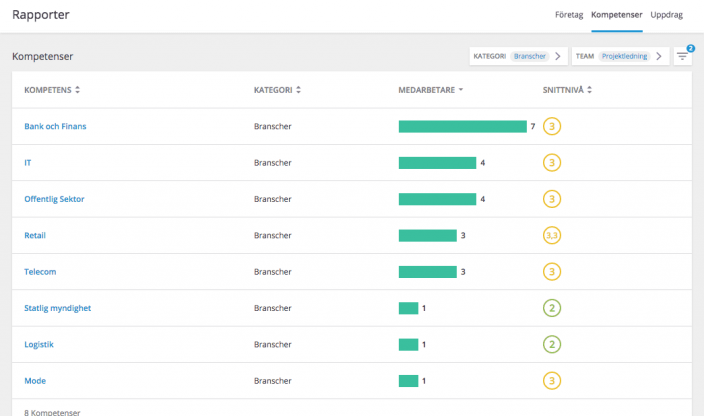Expand the Team Projektledning filter chevron
Screen dimensions: 704x416
click(x=658, y=56)
